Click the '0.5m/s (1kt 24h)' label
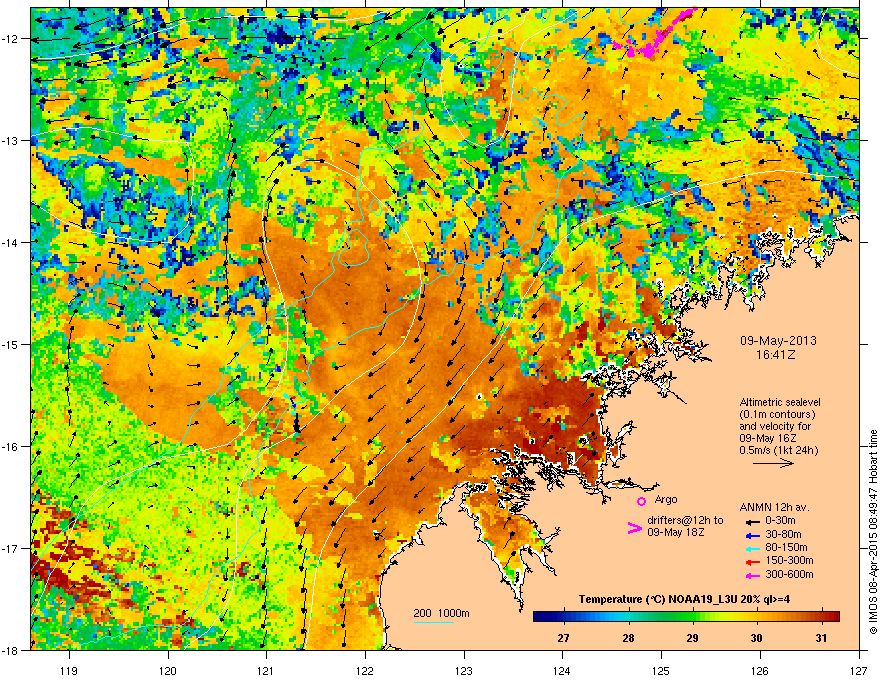 [x=778, y=450]
